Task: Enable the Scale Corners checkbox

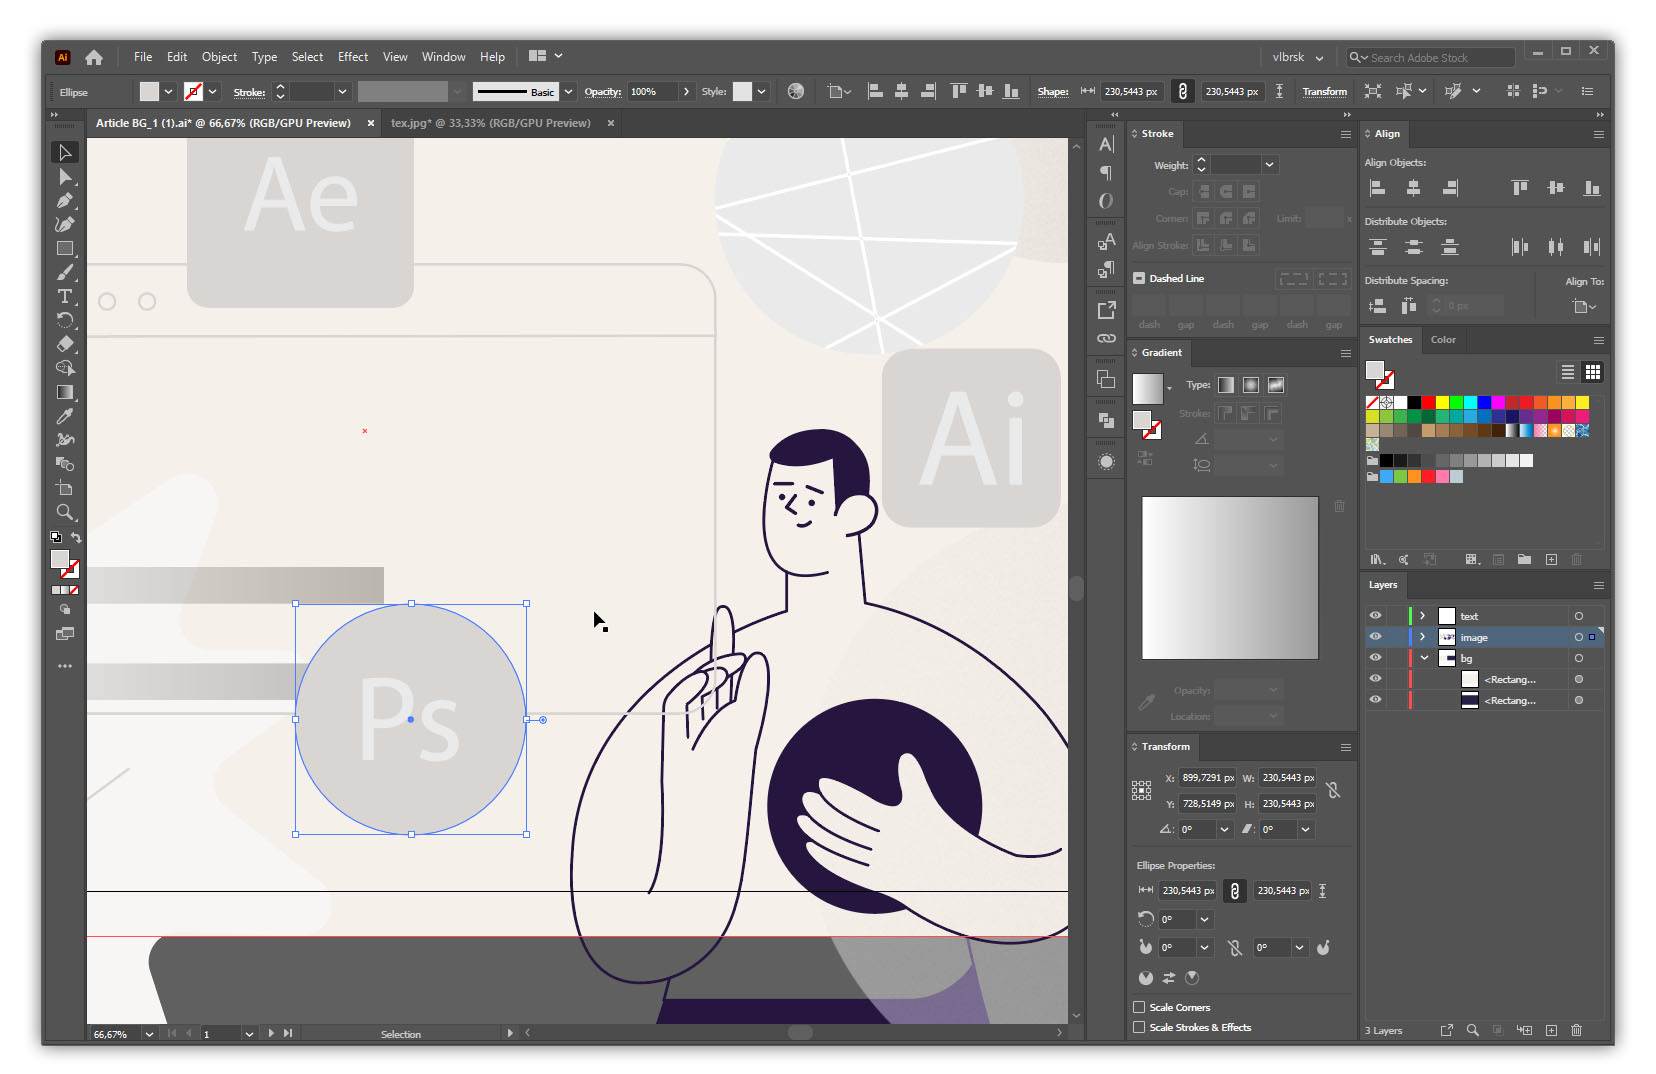Action: coord(1138,1007)
